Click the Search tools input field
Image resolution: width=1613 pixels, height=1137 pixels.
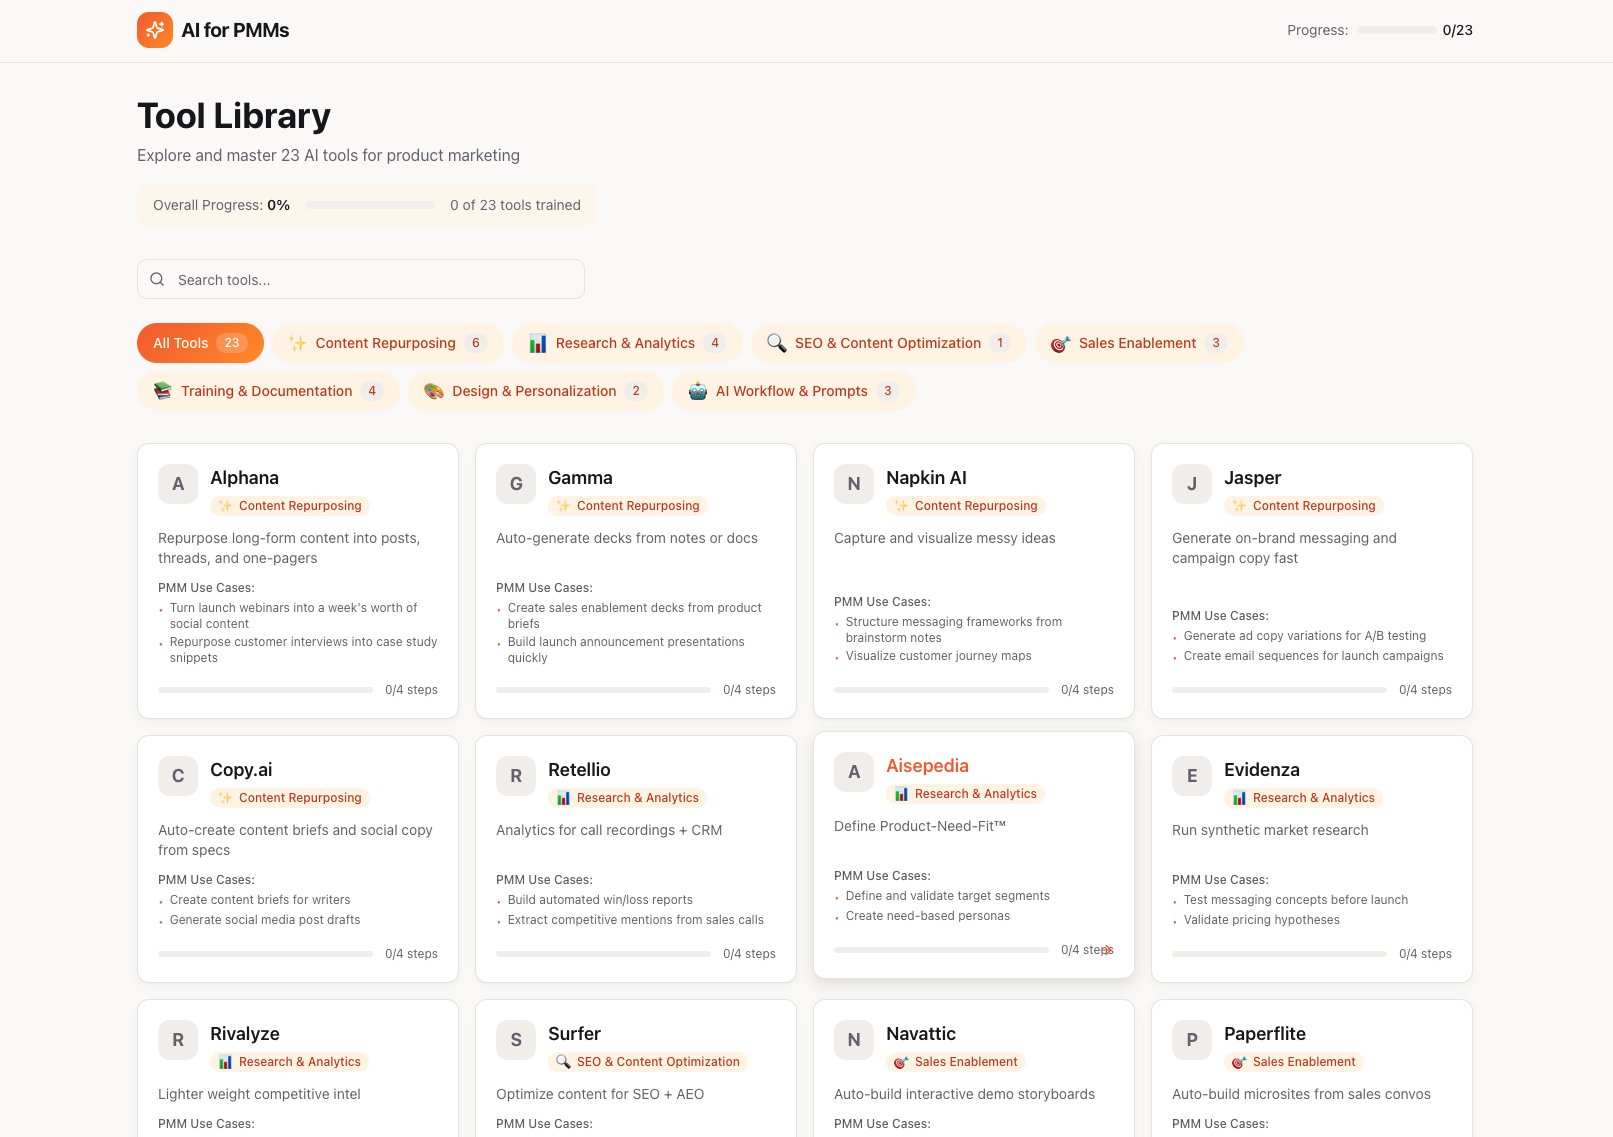point(361,279)
